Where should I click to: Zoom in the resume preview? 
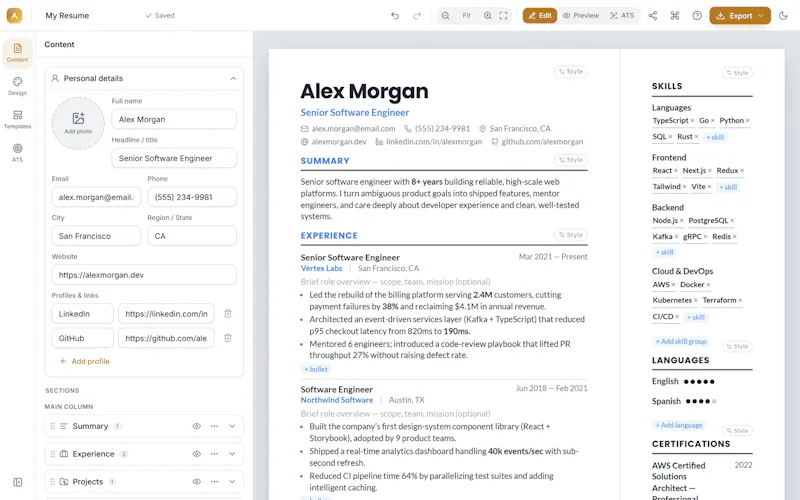point(488,16)
